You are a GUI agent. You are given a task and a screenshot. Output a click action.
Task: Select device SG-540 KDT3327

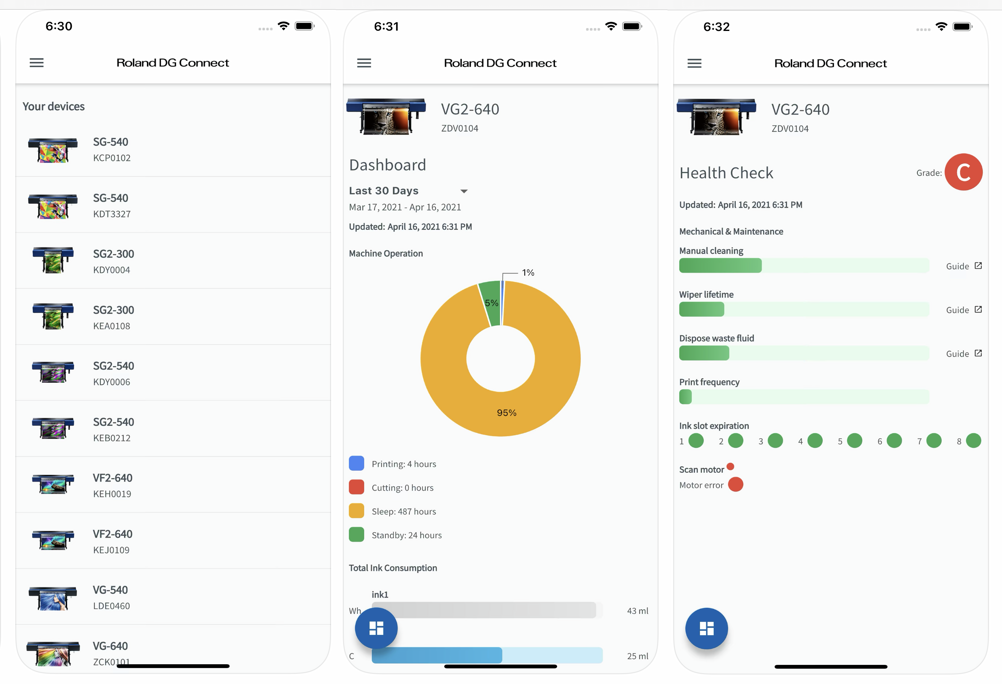tap(173, 205)
